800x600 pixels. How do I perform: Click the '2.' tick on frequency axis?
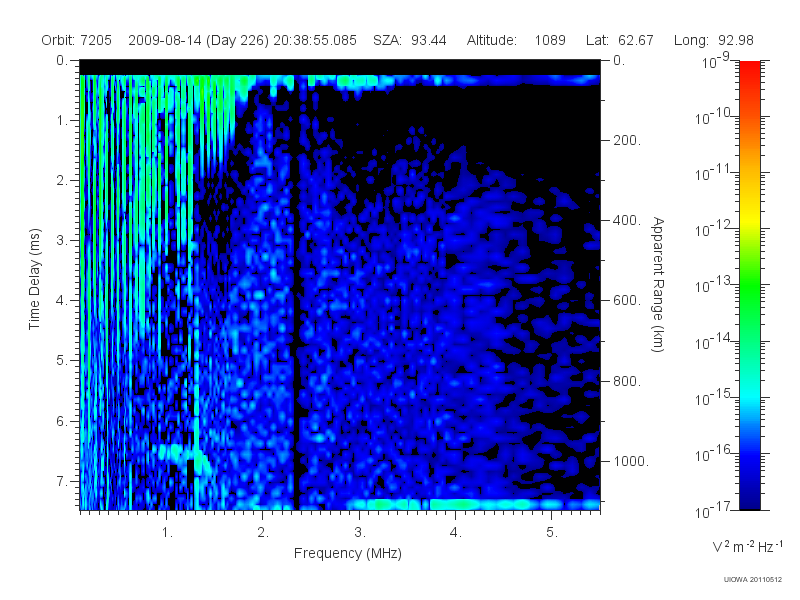coord(263,533)
